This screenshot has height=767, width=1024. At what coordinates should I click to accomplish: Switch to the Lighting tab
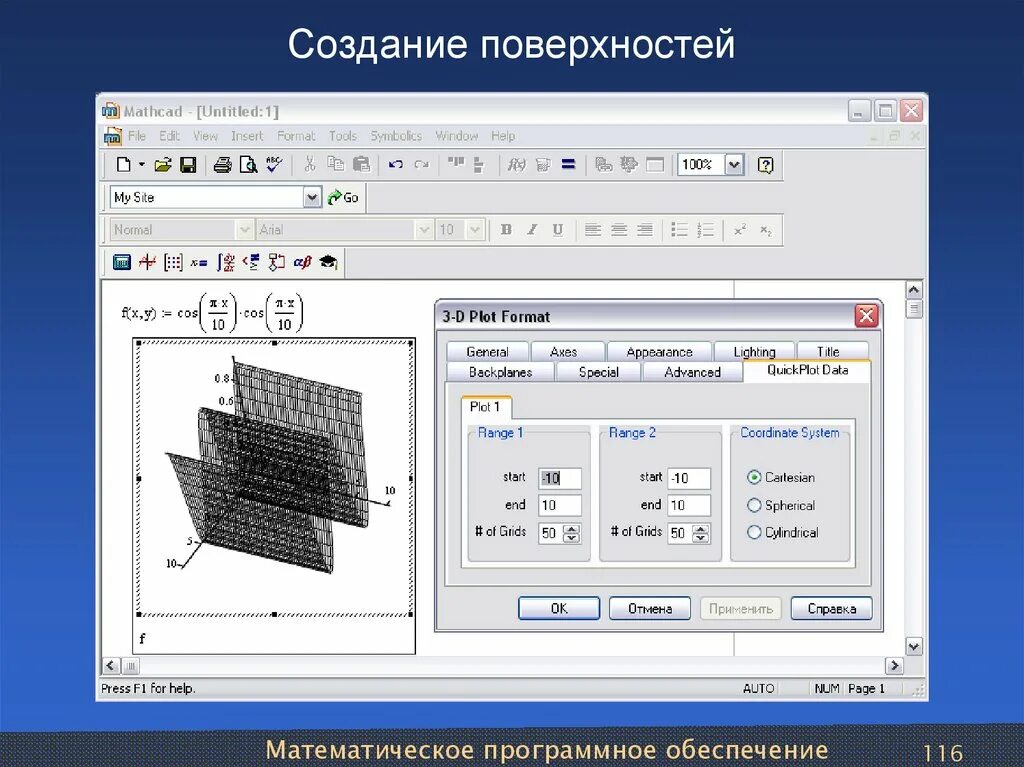pyautogui.click(x=754, y=351)
